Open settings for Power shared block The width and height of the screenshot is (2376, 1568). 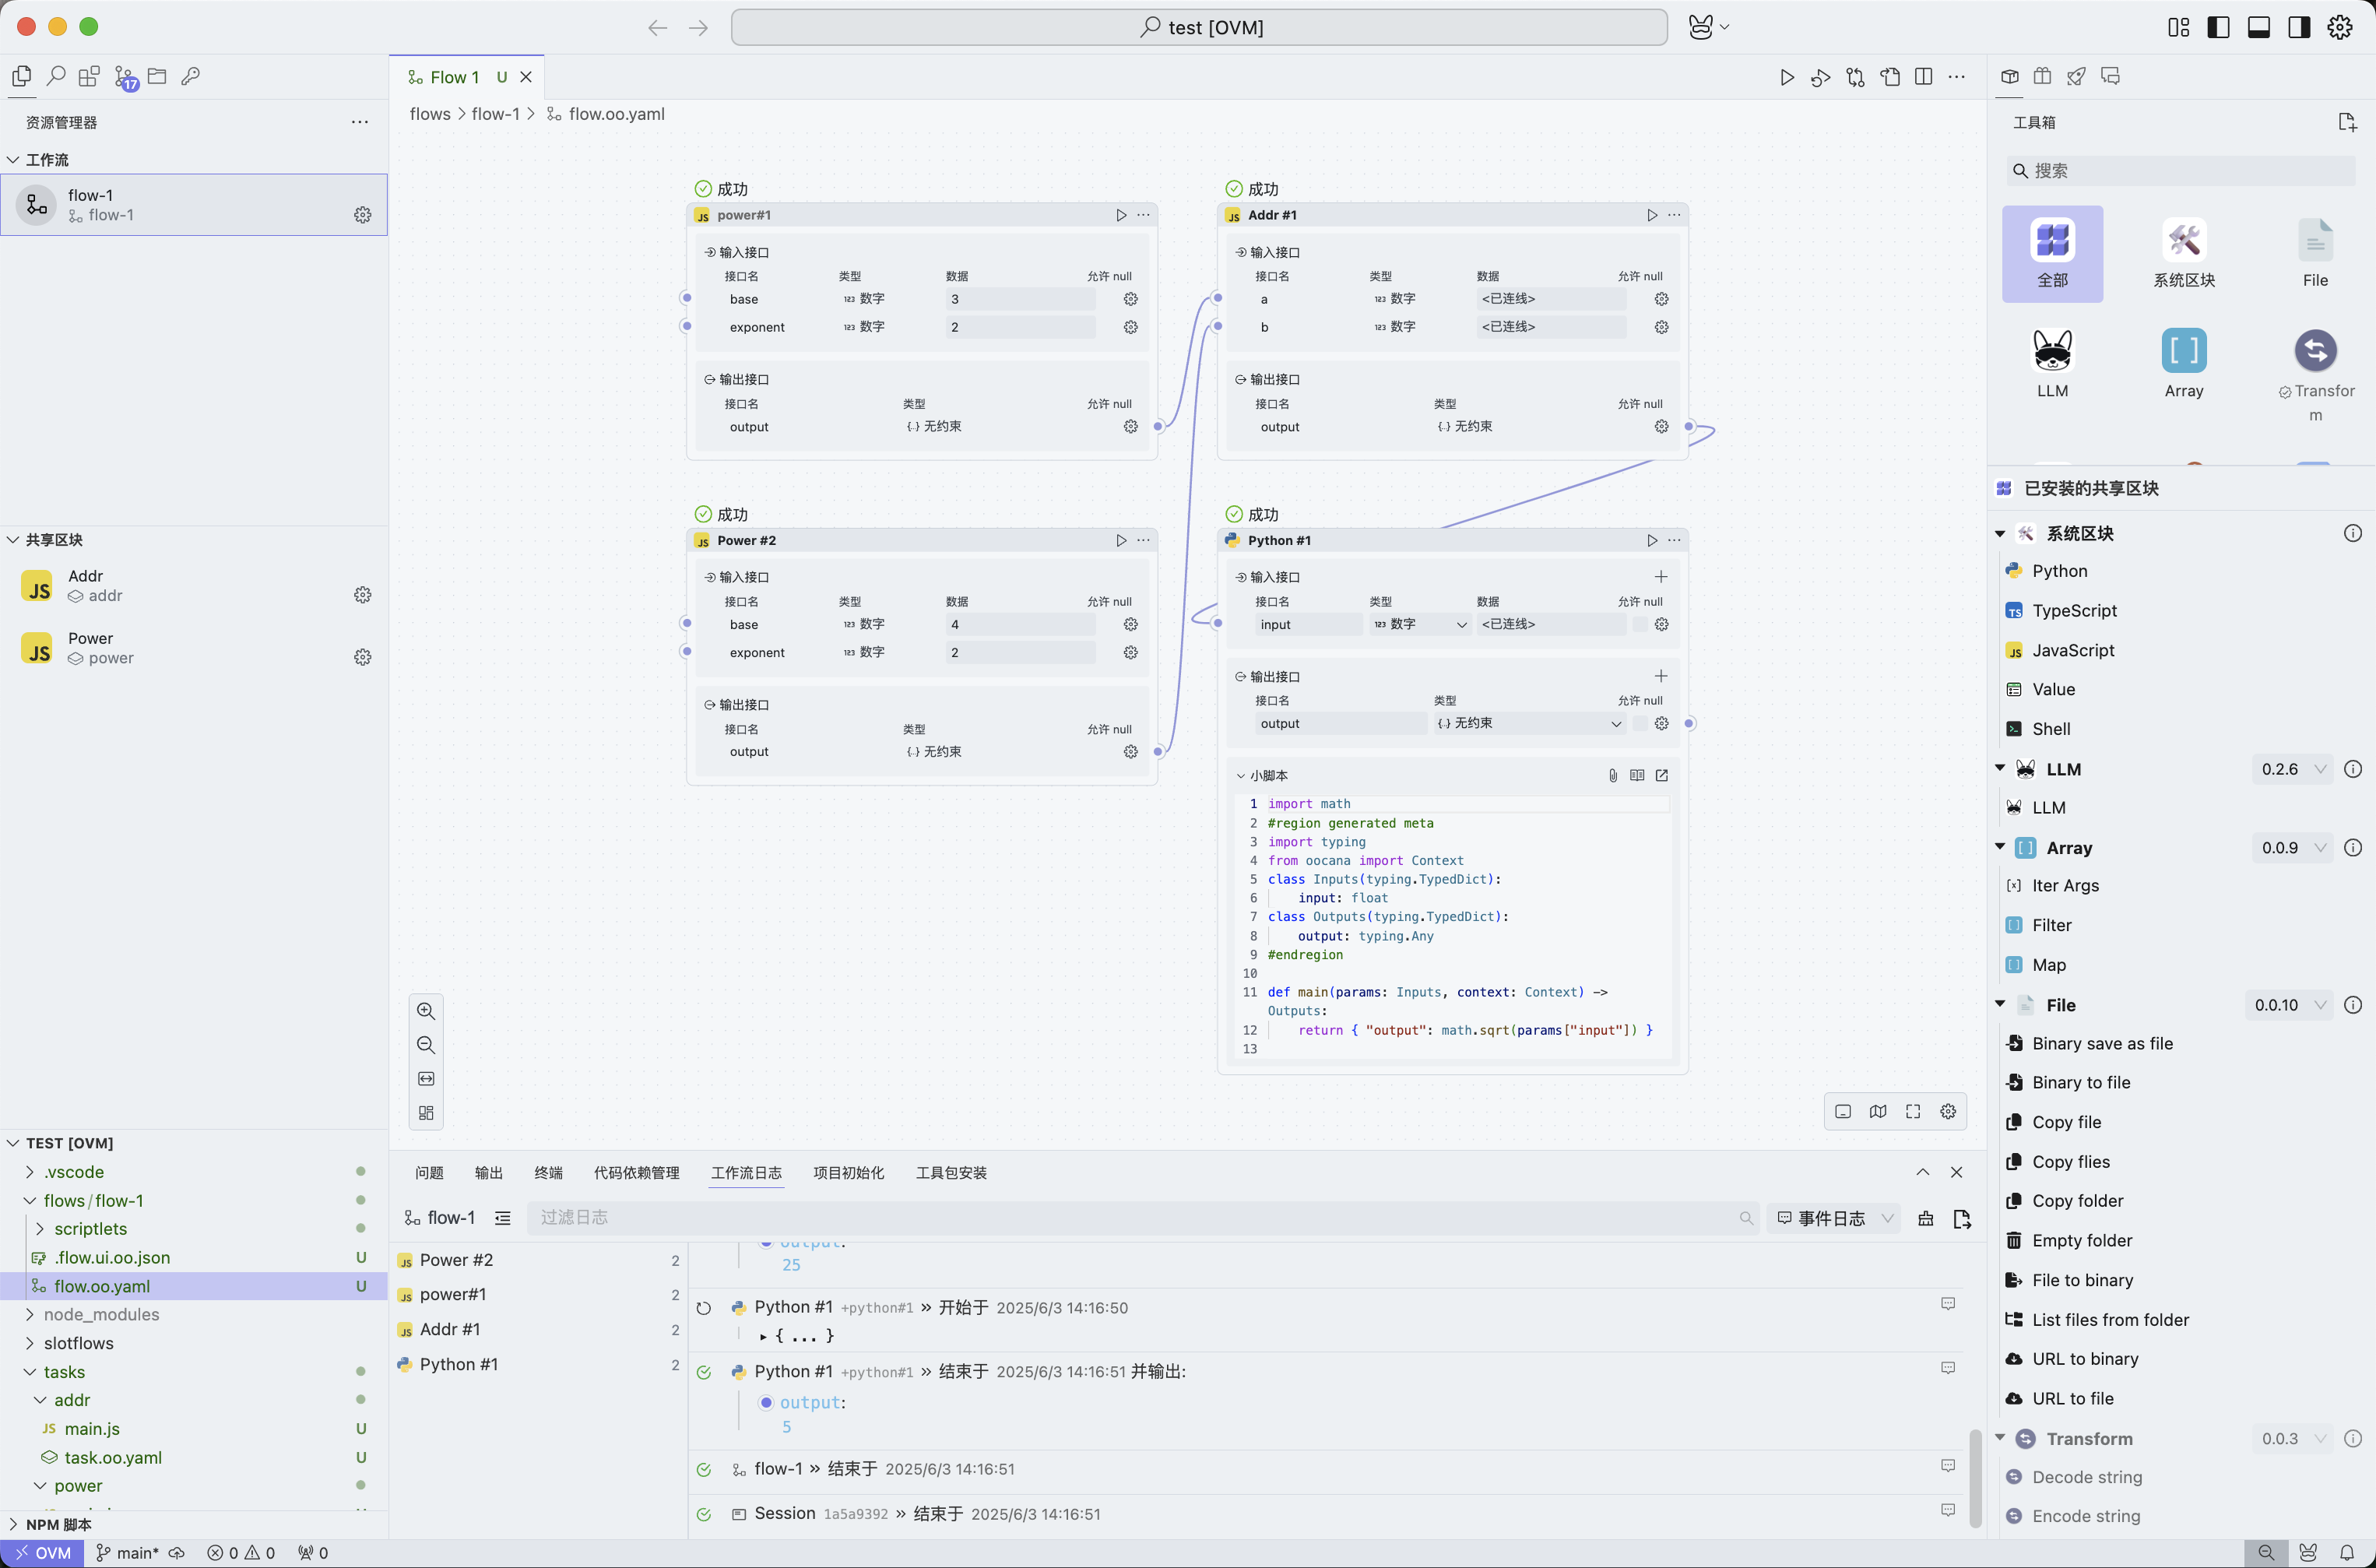point(363,657)
